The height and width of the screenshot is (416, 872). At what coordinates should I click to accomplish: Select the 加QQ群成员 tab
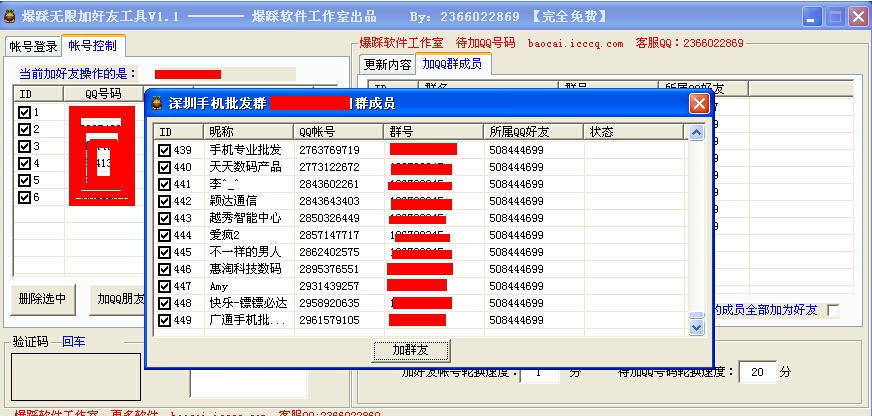[452, 63]
